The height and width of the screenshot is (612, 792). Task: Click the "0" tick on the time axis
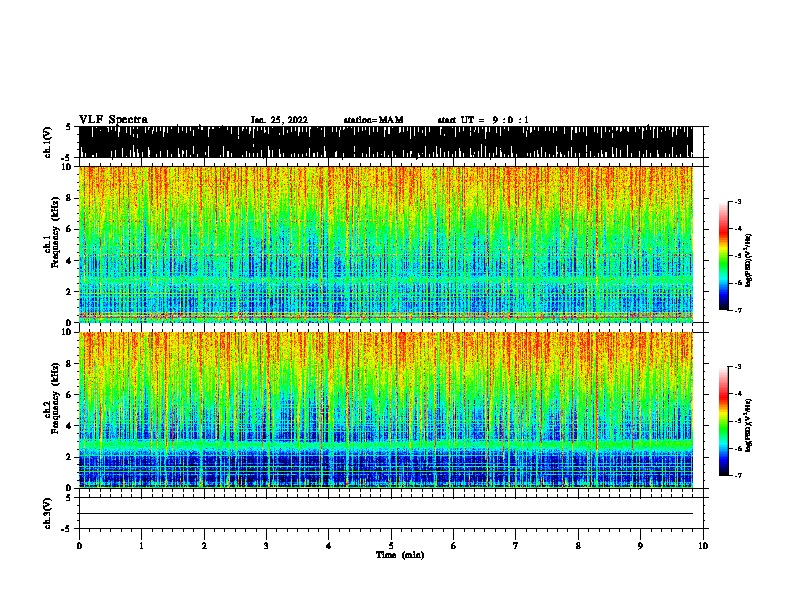tap(79, 546)
